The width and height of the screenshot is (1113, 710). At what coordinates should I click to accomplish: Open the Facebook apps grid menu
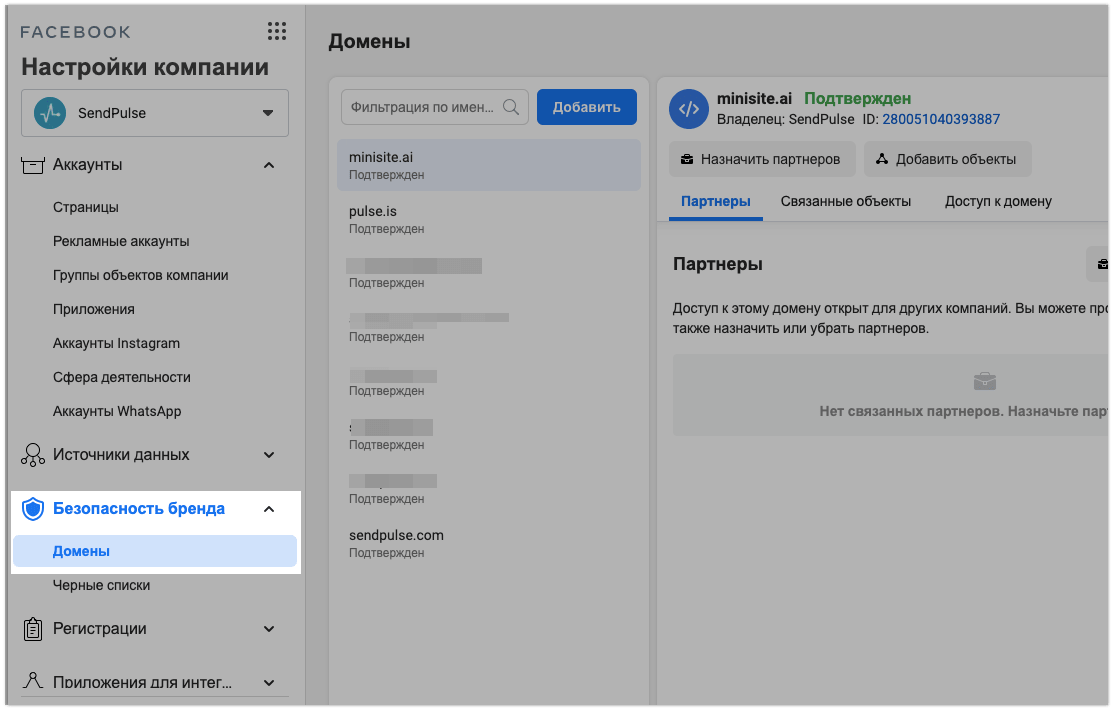[277, 31]
